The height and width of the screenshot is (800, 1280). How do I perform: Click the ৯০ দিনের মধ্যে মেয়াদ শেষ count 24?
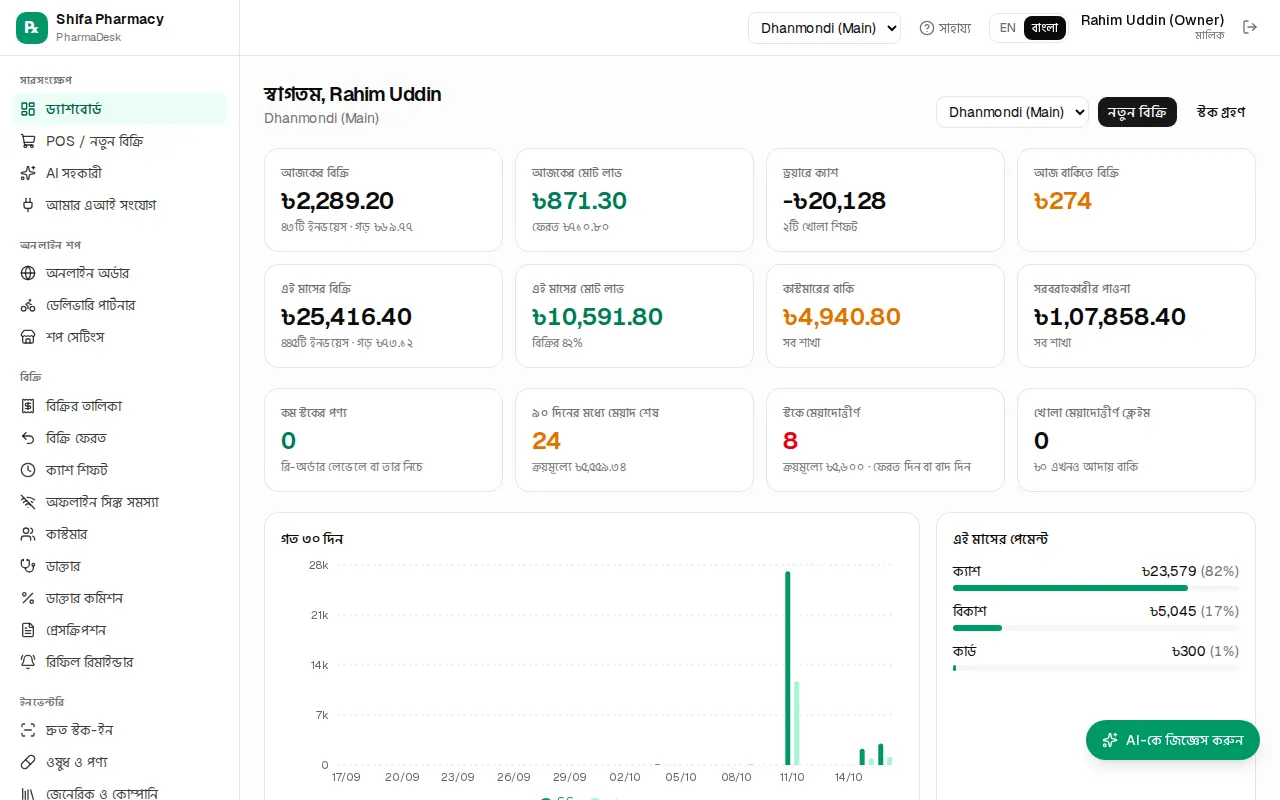click(x=546, y=441)
